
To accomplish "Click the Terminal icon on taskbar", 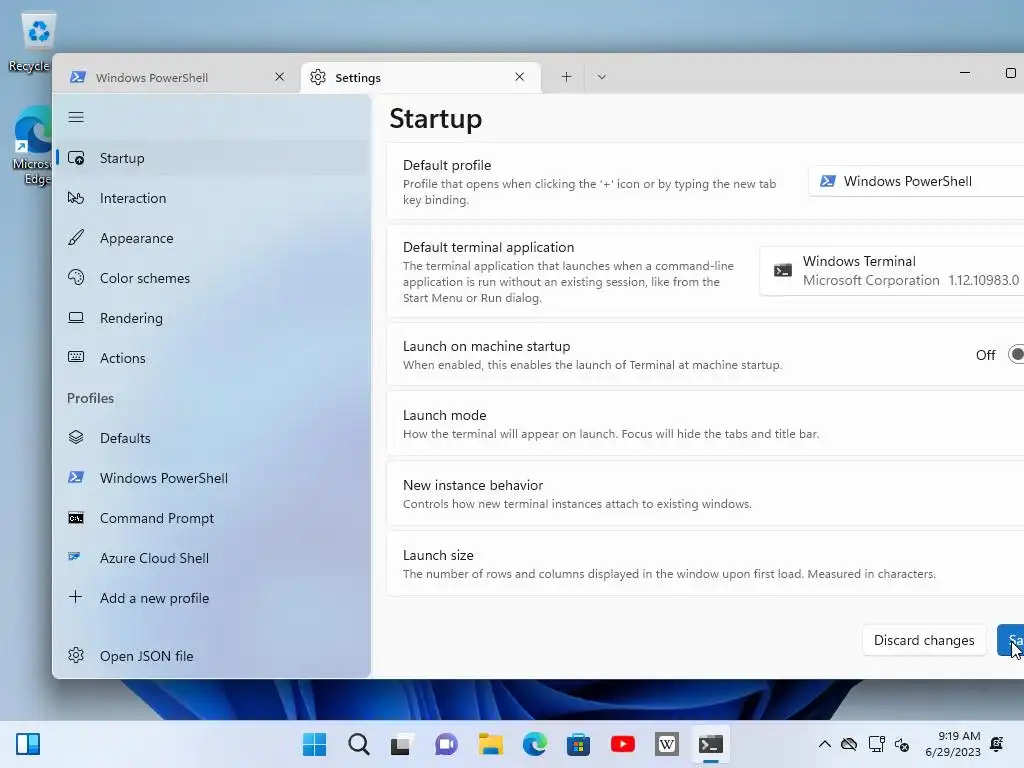I will pos(711,744).
